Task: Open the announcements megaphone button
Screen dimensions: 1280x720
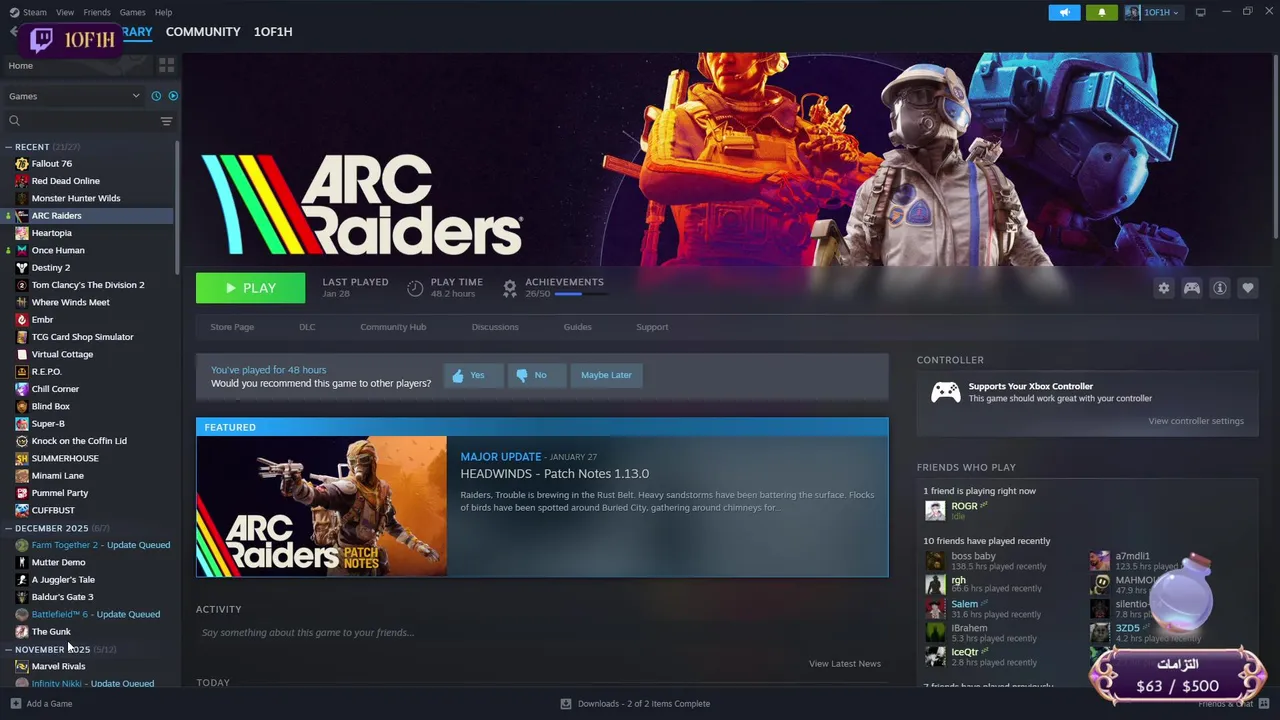Action: pyautogui.click(x=1064, y=12)
